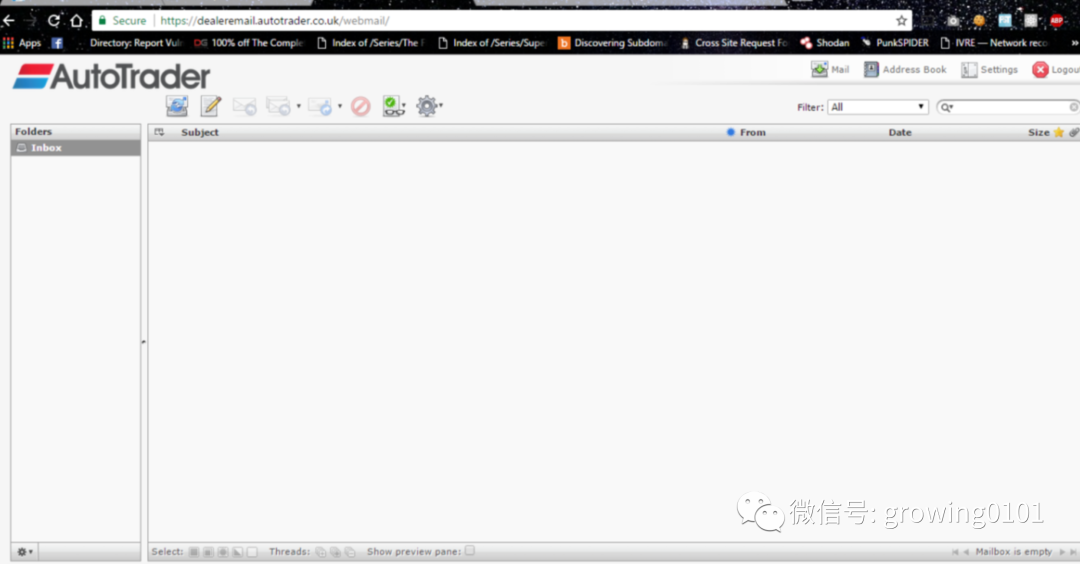The width and height of the screenshot is (1080, 564).
Task: Select the Inbox folder
Action: point(76,148)
